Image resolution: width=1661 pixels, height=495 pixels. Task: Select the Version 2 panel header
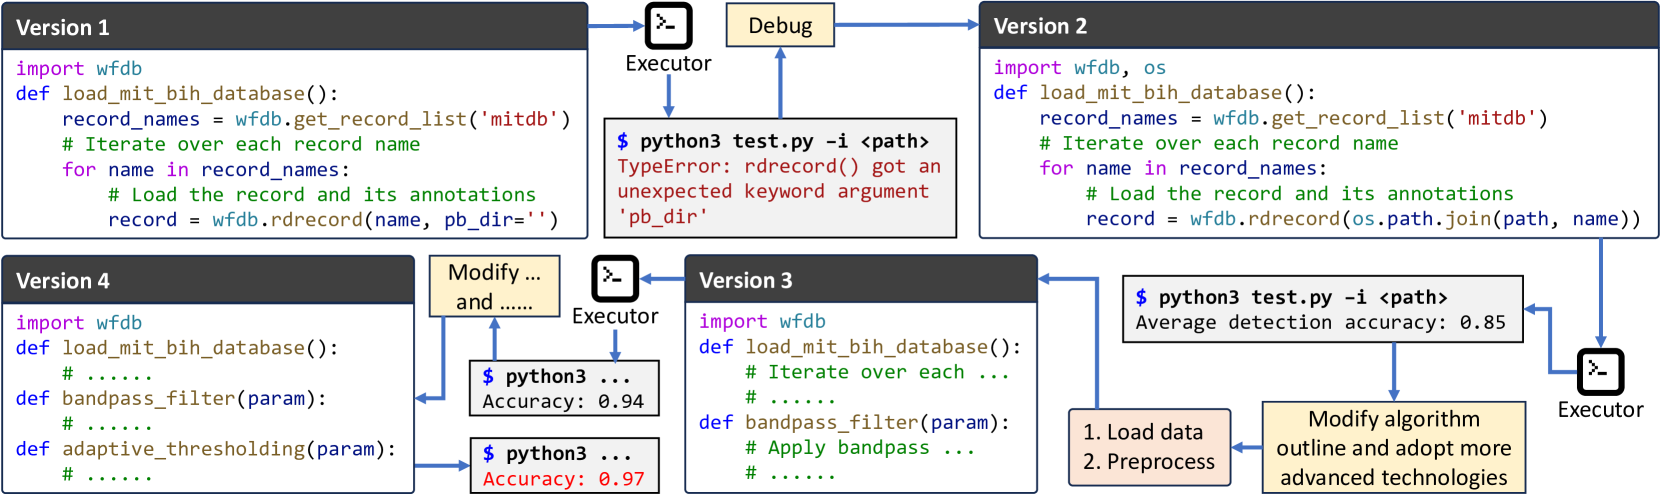(1317, 26)
